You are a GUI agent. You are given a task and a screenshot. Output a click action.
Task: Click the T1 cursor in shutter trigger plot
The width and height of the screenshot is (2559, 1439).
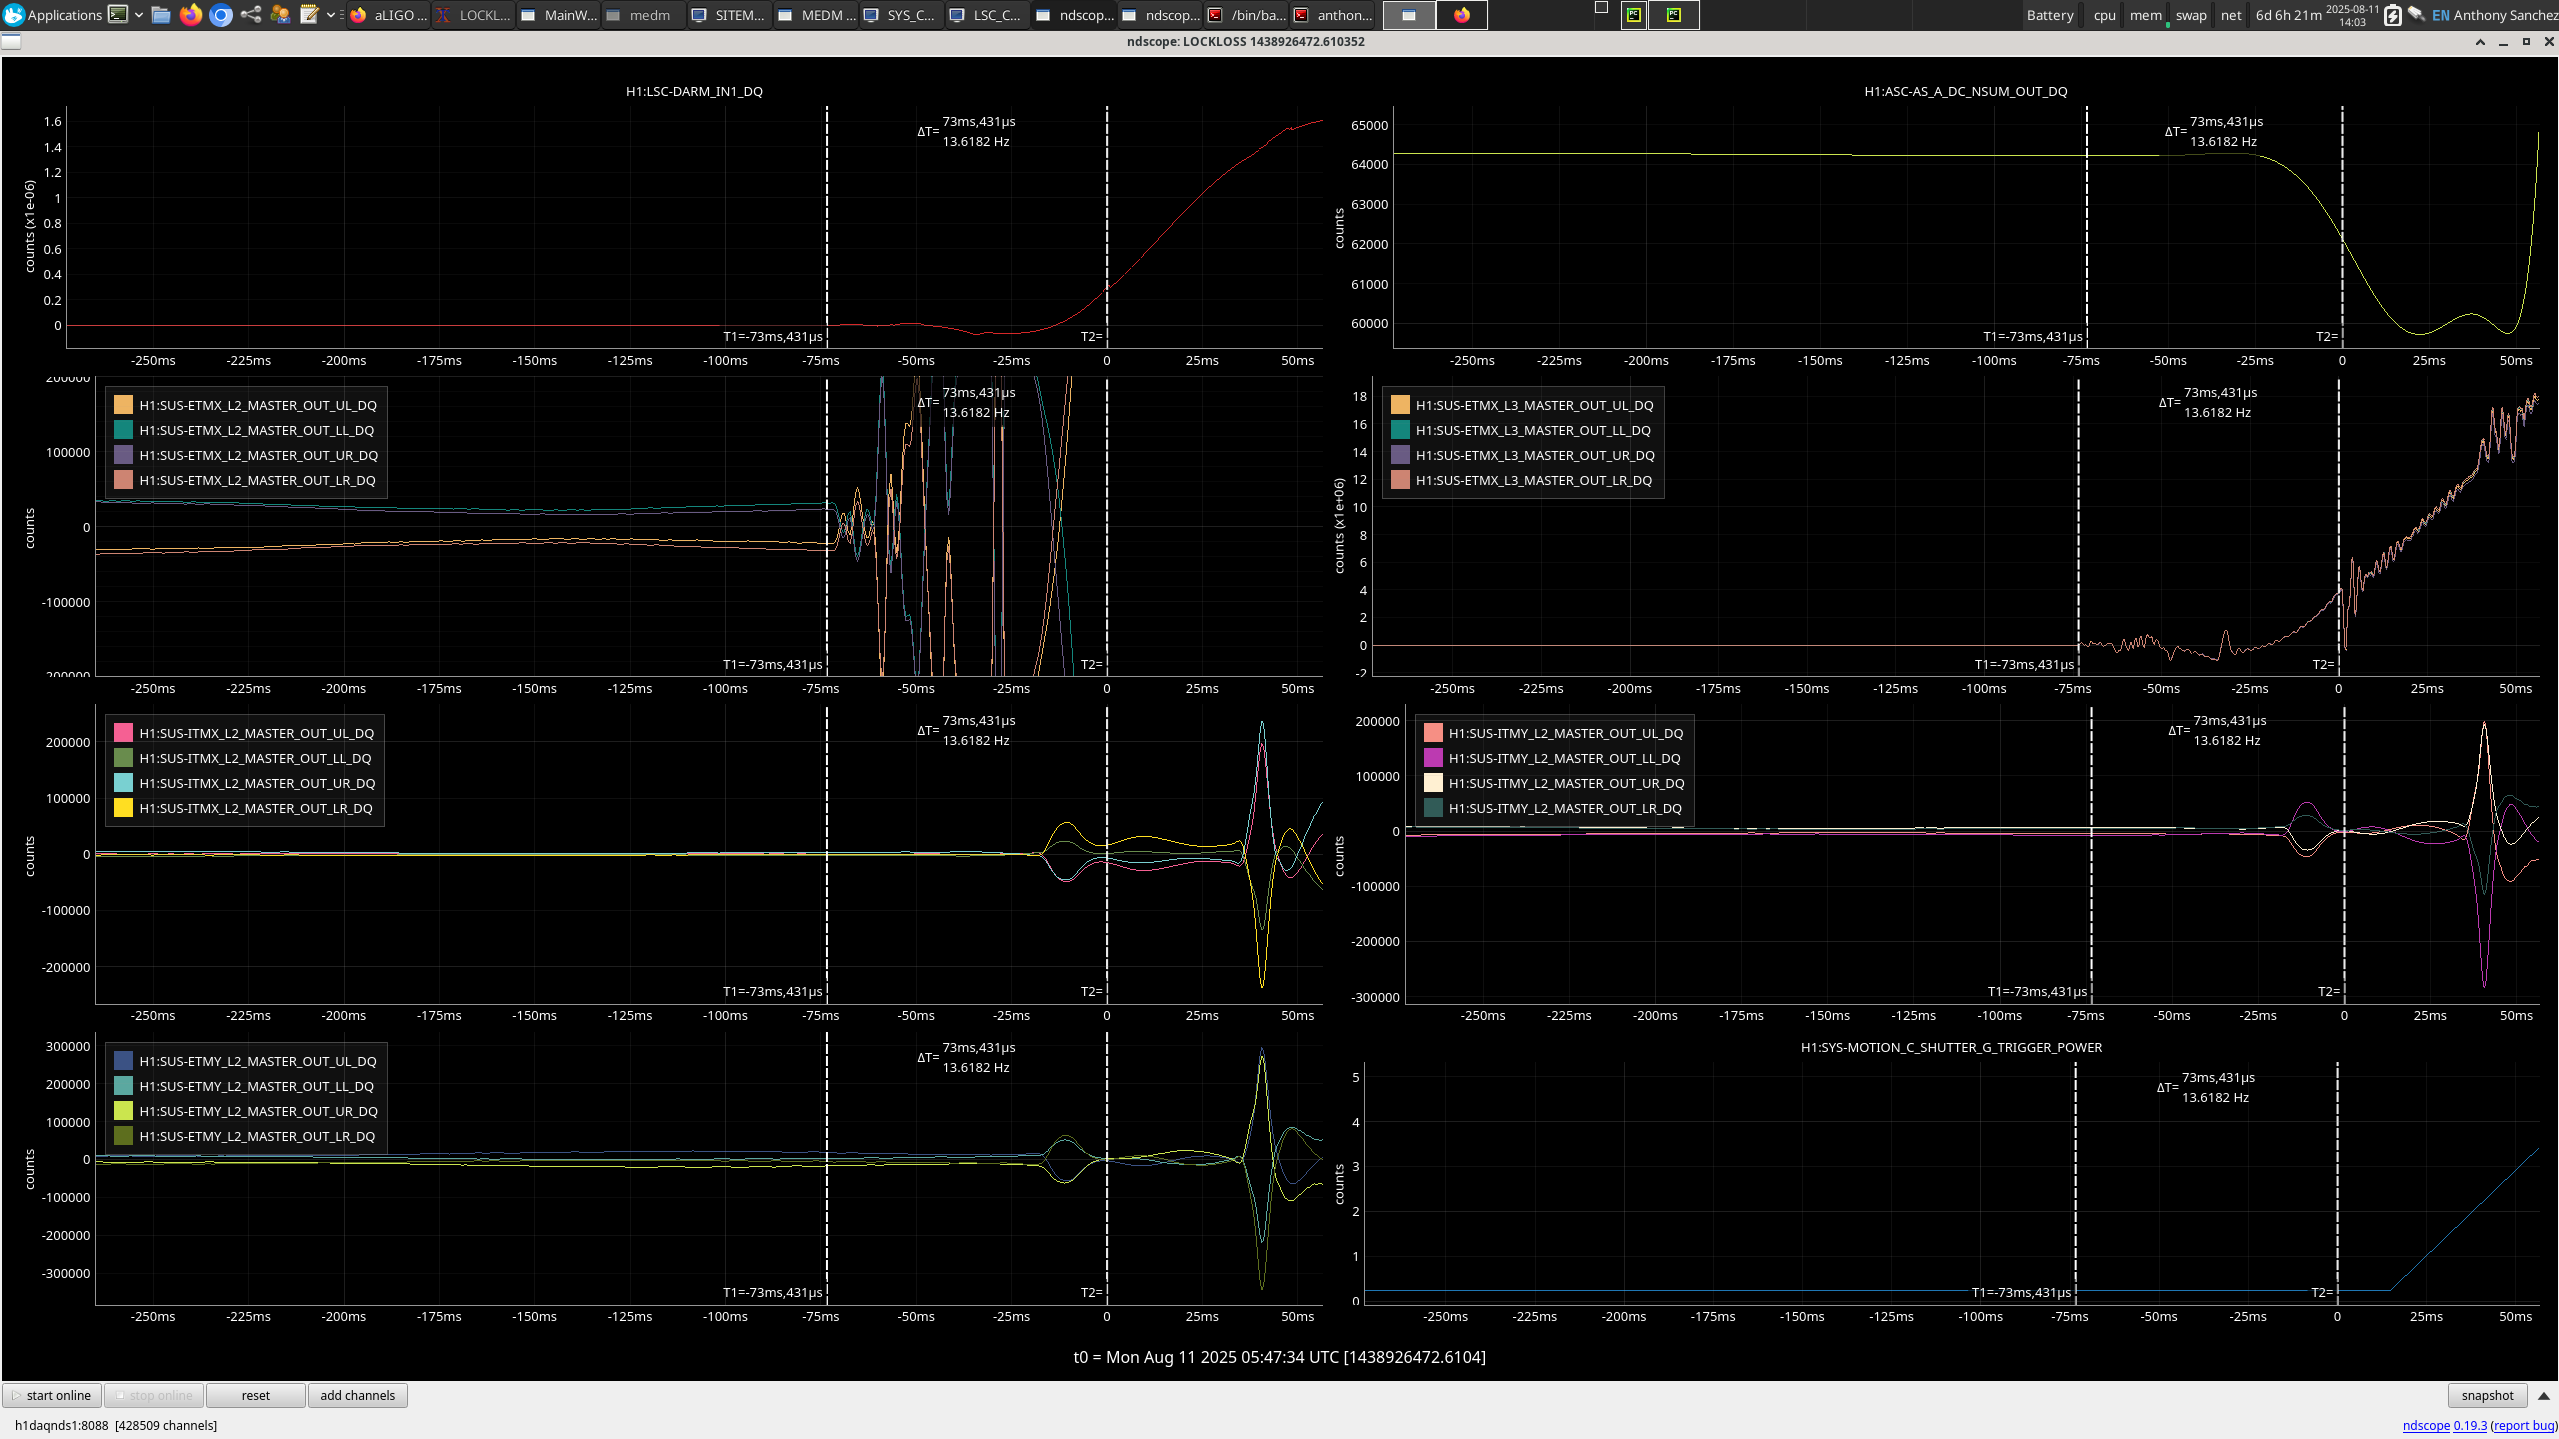click(2076, 1182)
